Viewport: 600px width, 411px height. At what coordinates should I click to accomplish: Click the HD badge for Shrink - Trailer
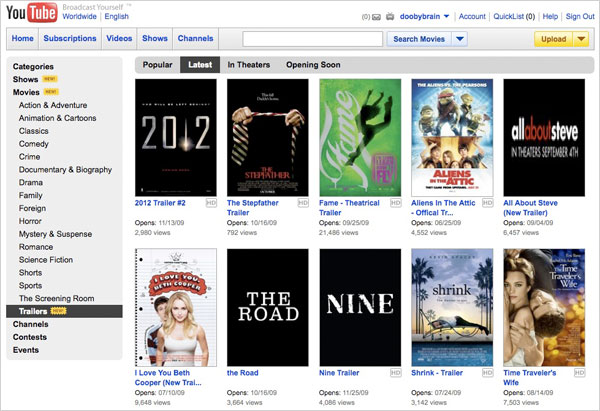tap(488, 373)
